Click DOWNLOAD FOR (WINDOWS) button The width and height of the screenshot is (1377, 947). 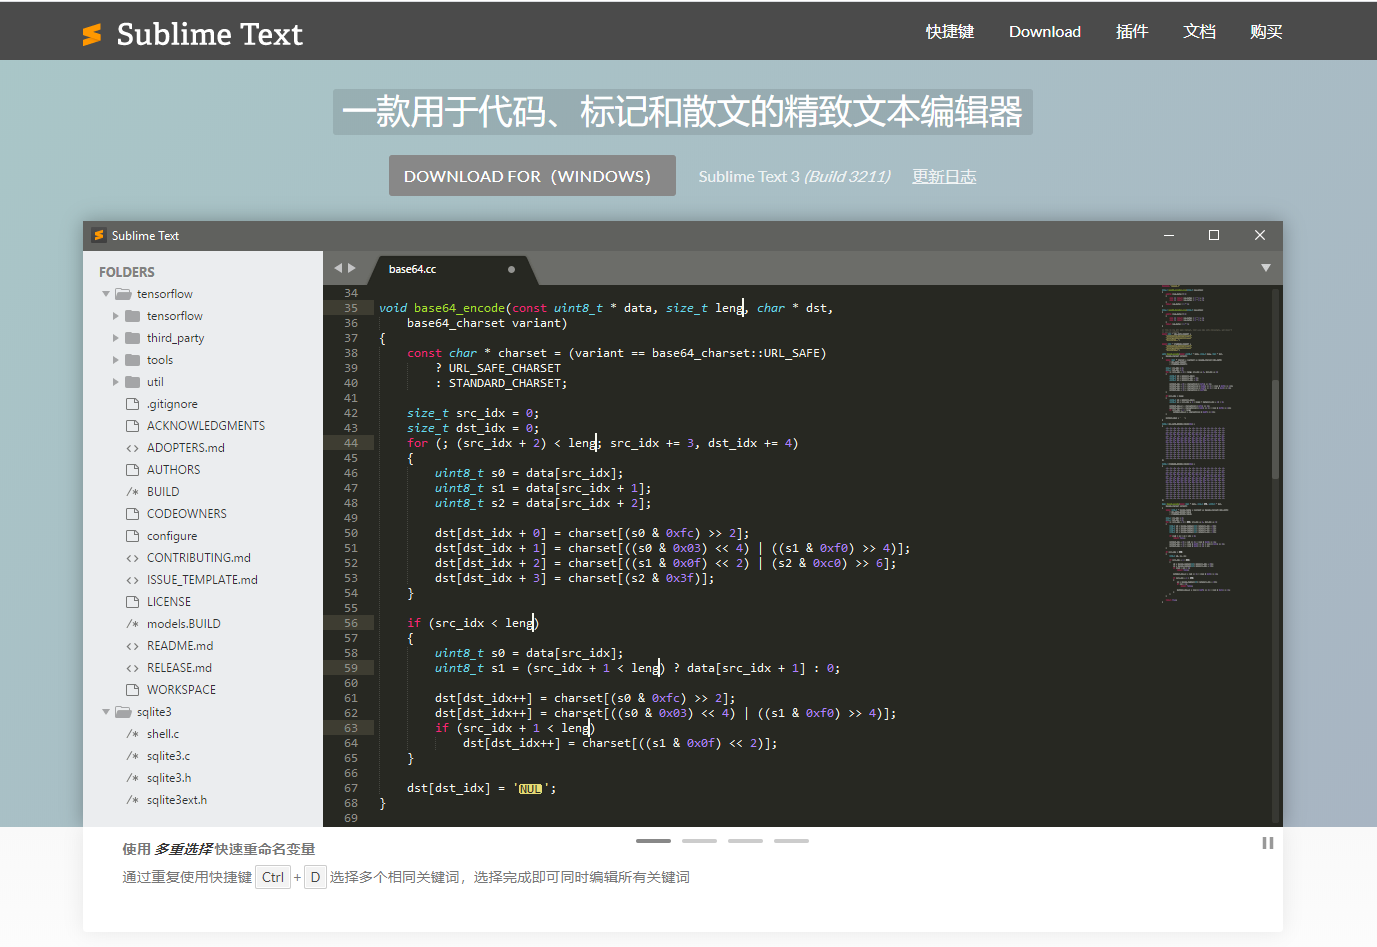tap(532, 176)
